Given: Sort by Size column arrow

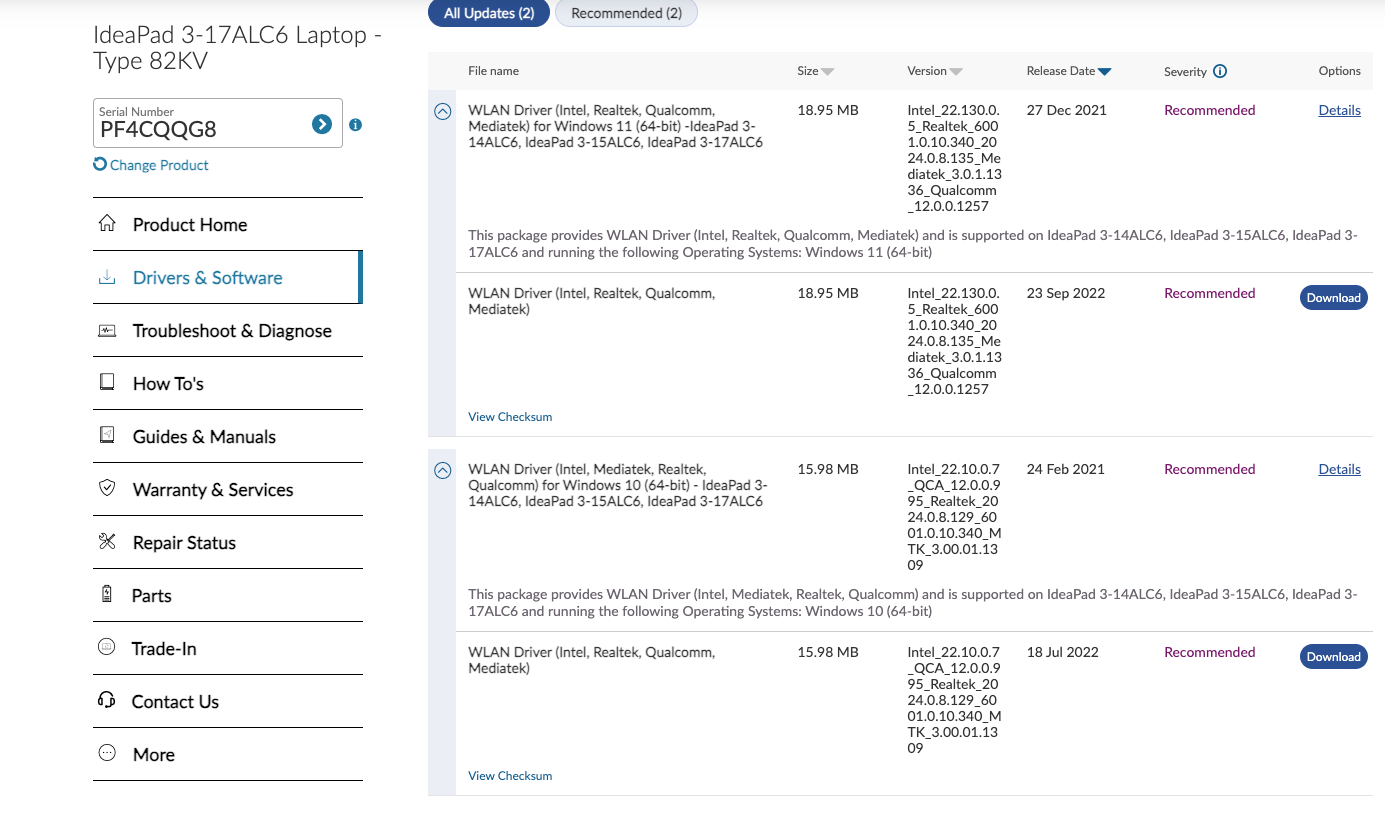Looking at the screenshot, I should tap(828, 72).
